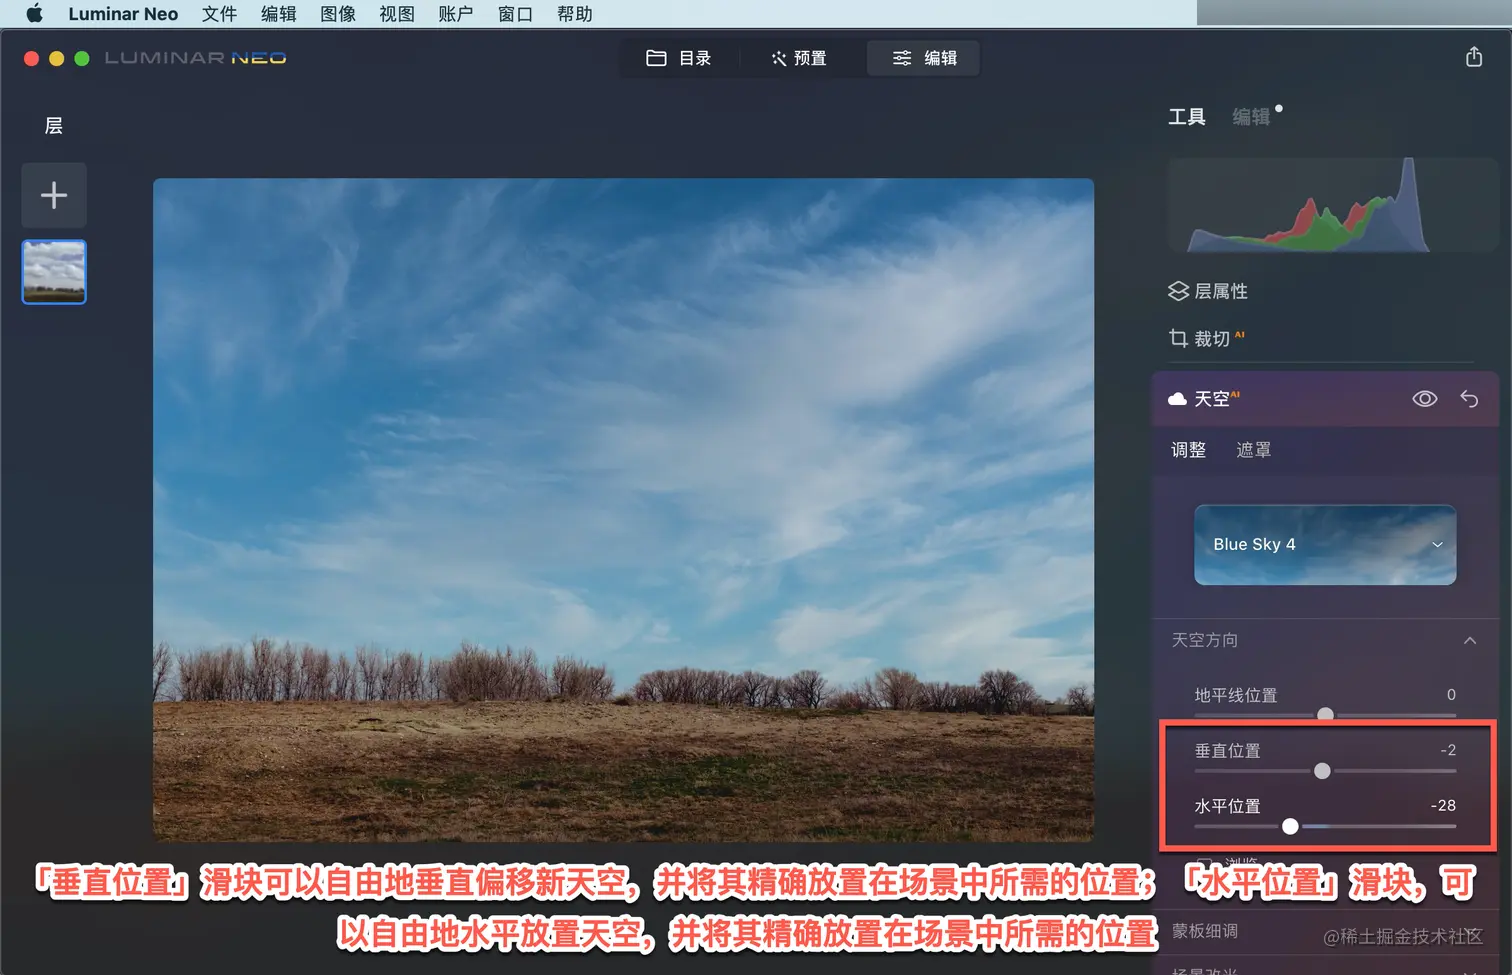Click the 层 layers panel label

(54, 126)
